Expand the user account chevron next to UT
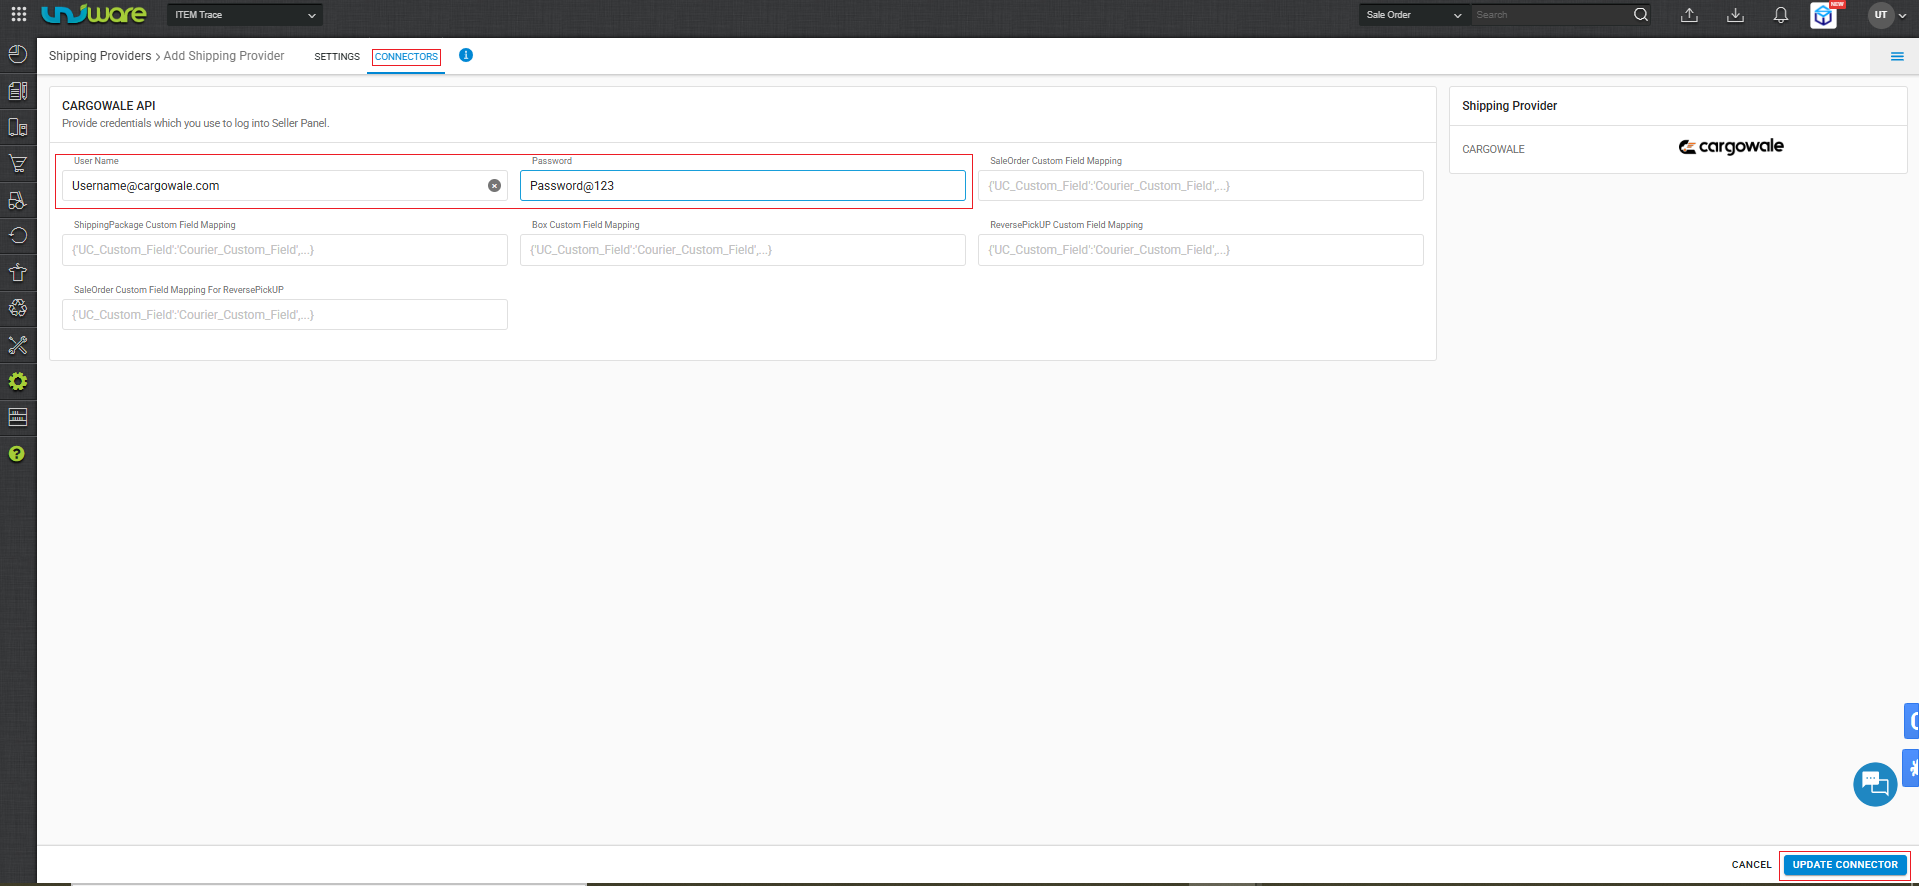The image size is (1919, 886). [x=1903, y=15]
